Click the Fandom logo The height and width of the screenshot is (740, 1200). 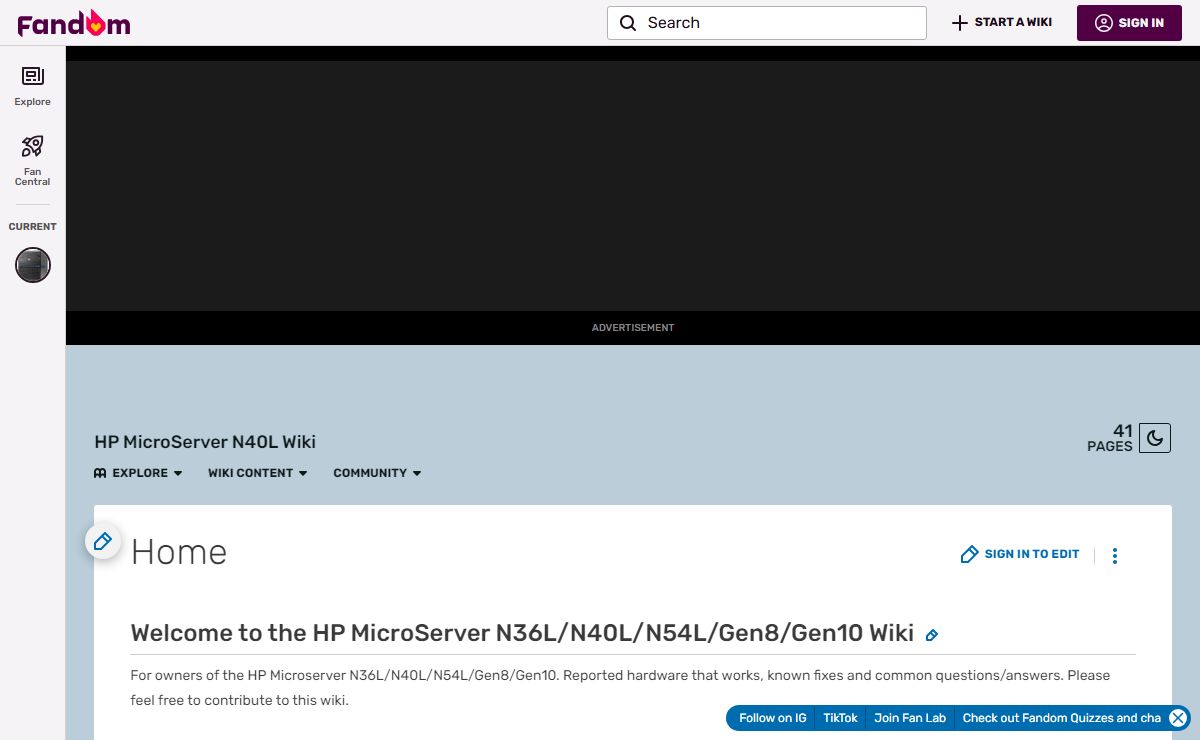[x=73, y=23]
